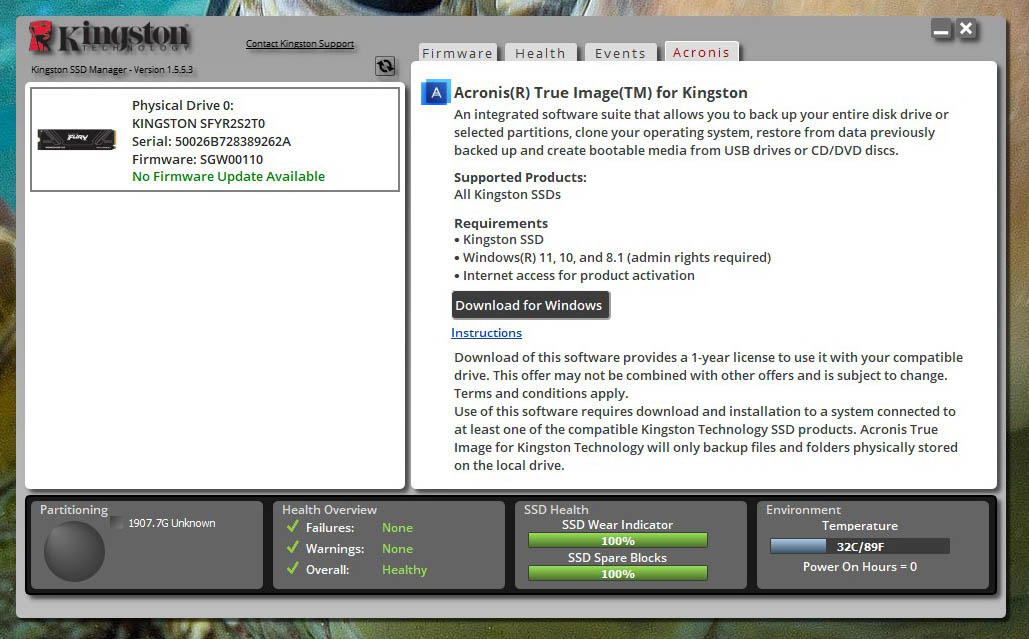Switch to the Firmware tab
The image size is (1029, 639).
[x=457, y=53]
